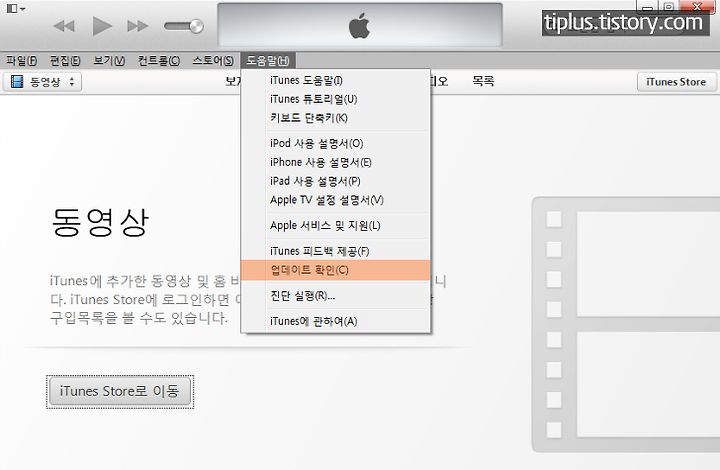
Task: Open iPad 사용 설명서(P)
Action: click(x=336, y=181)
